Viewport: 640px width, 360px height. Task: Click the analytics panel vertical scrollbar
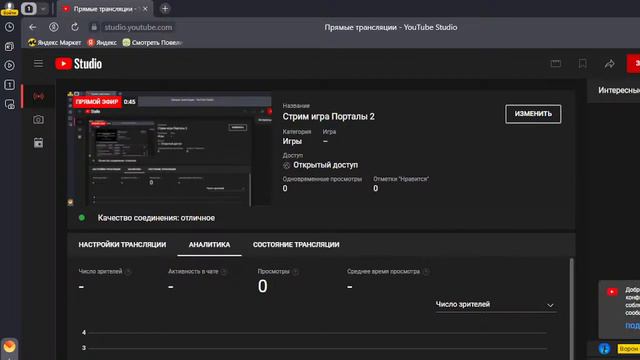click(x=571, y=309)
